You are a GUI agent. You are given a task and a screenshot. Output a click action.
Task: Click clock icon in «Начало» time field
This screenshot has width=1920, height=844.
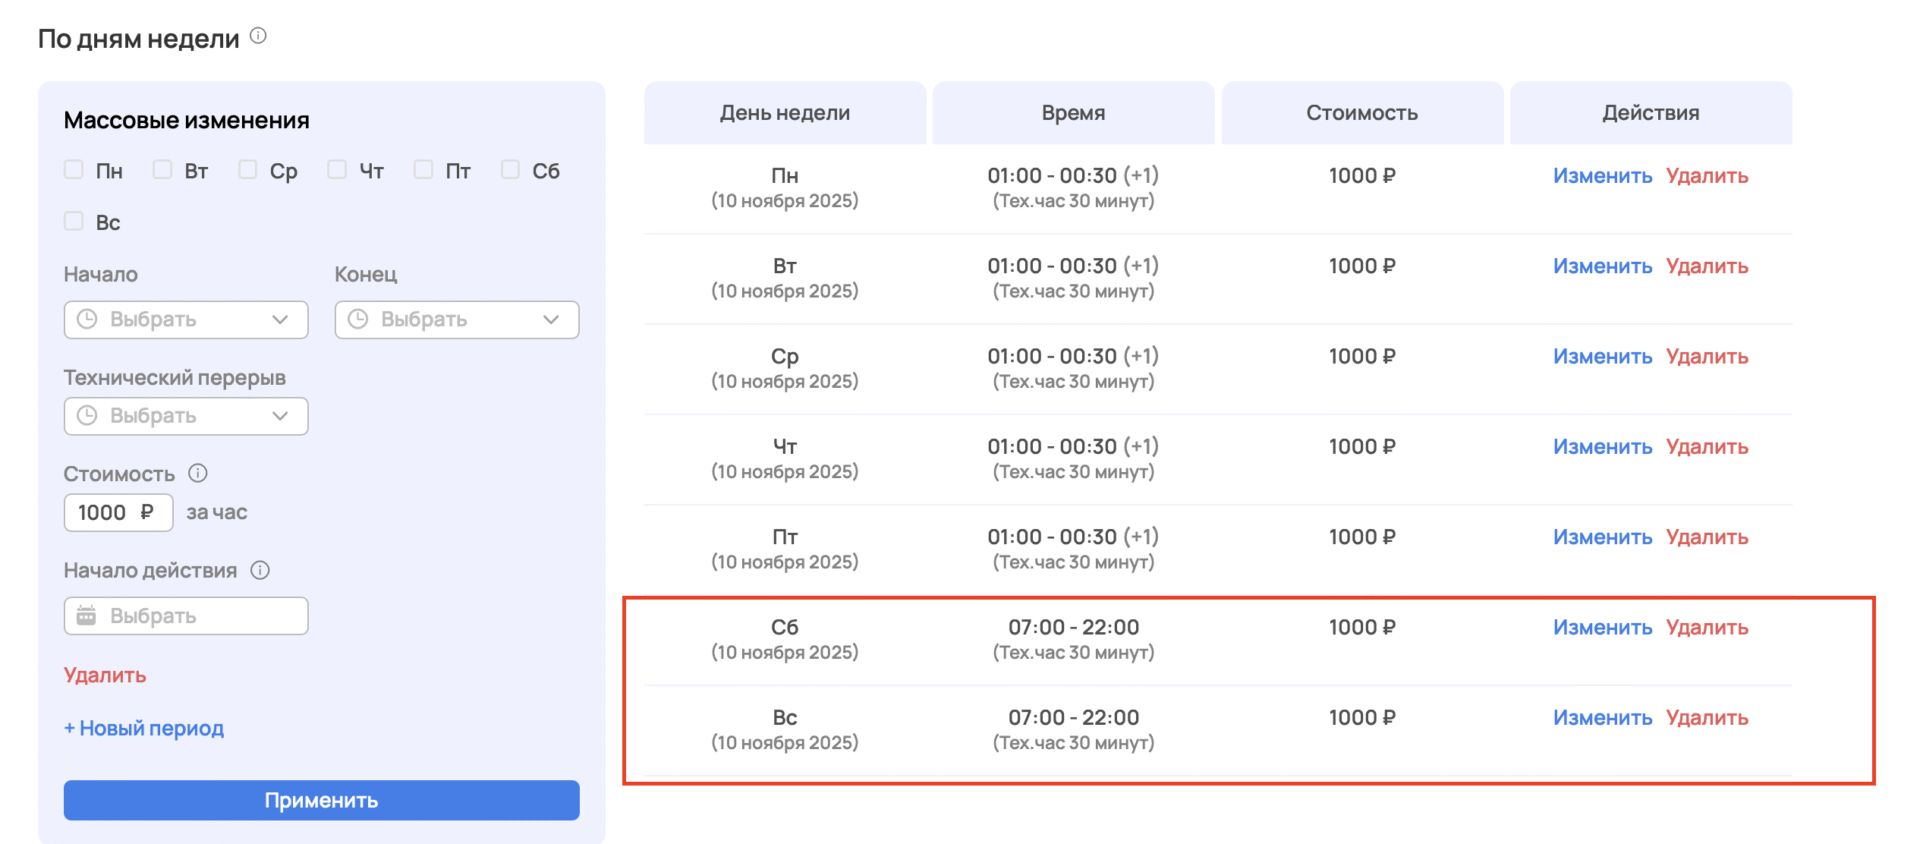point(87,320)
